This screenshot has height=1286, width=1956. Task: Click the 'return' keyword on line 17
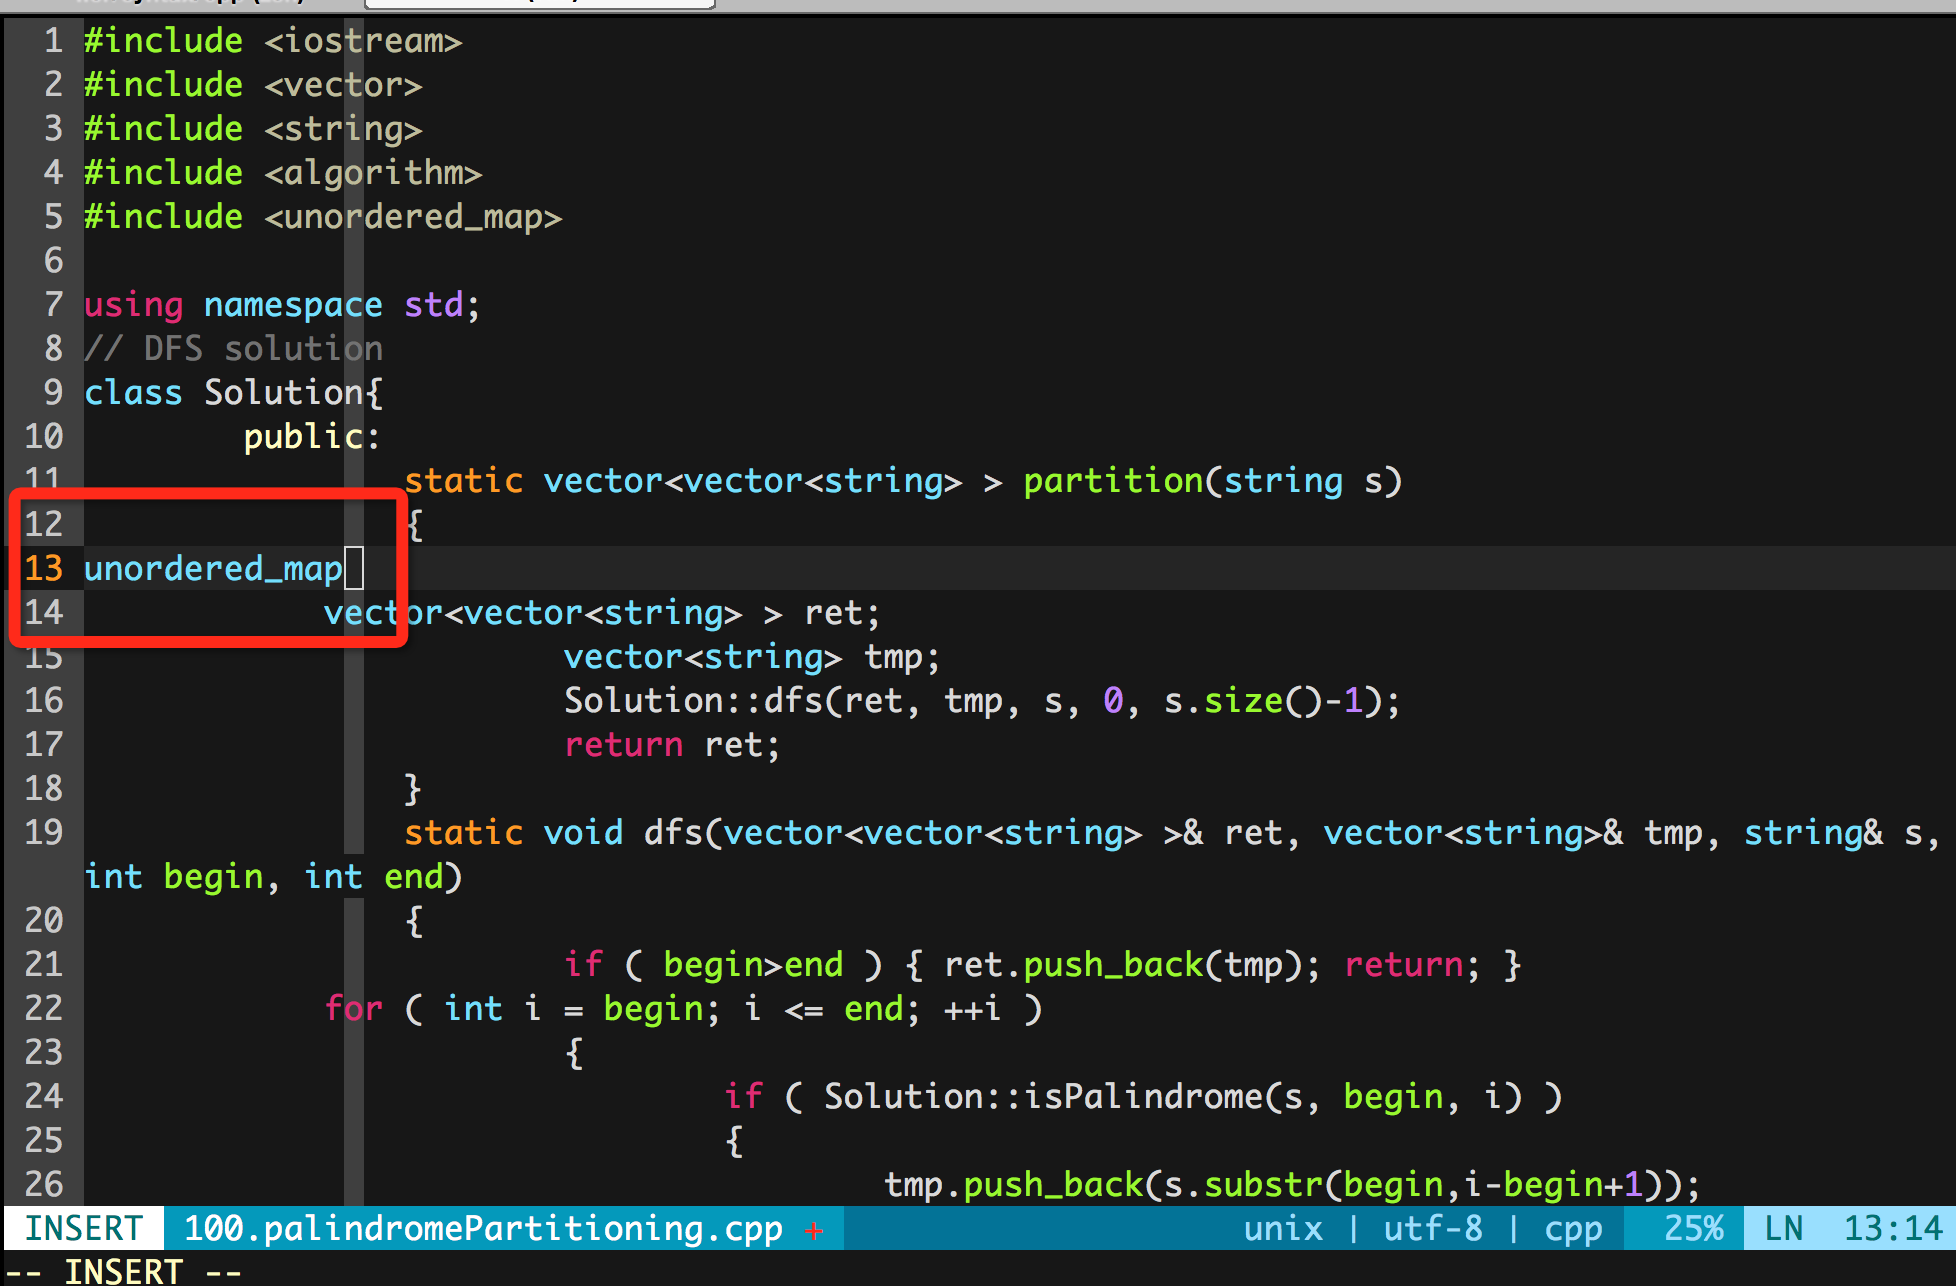[623, 745]
